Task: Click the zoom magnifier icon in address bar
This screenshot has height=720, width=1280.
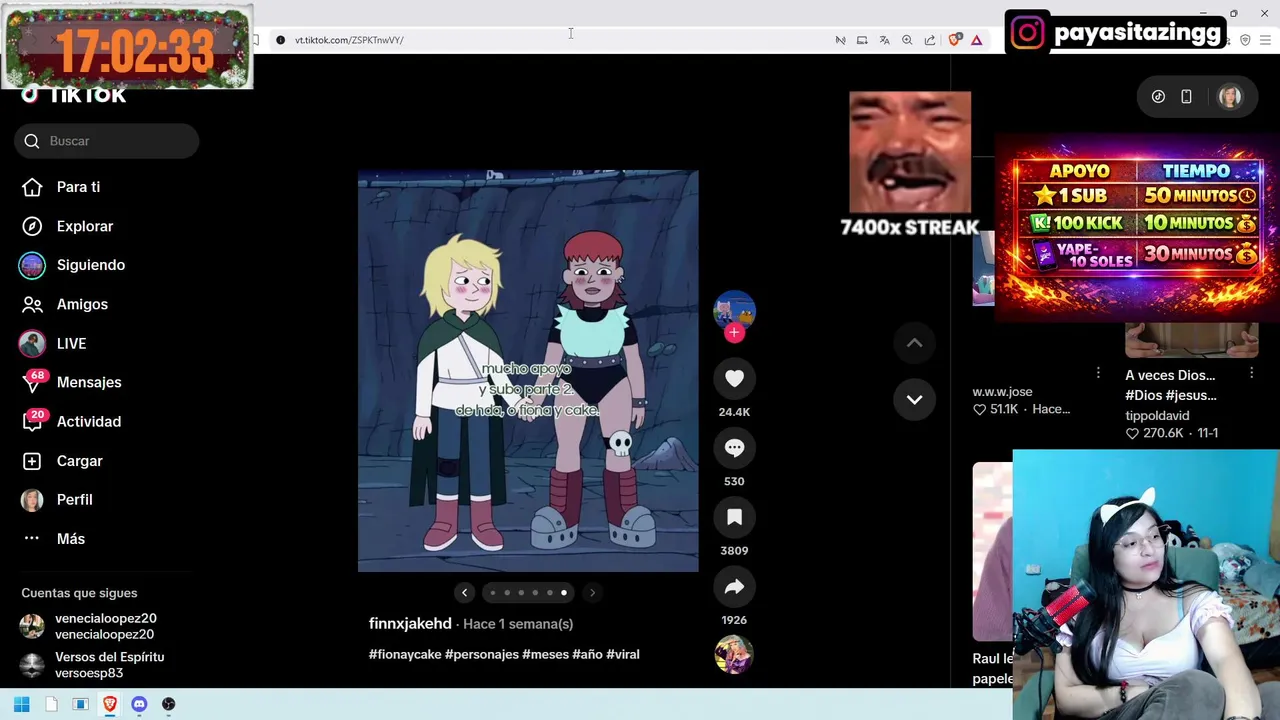Action: [x=907, y=40]
